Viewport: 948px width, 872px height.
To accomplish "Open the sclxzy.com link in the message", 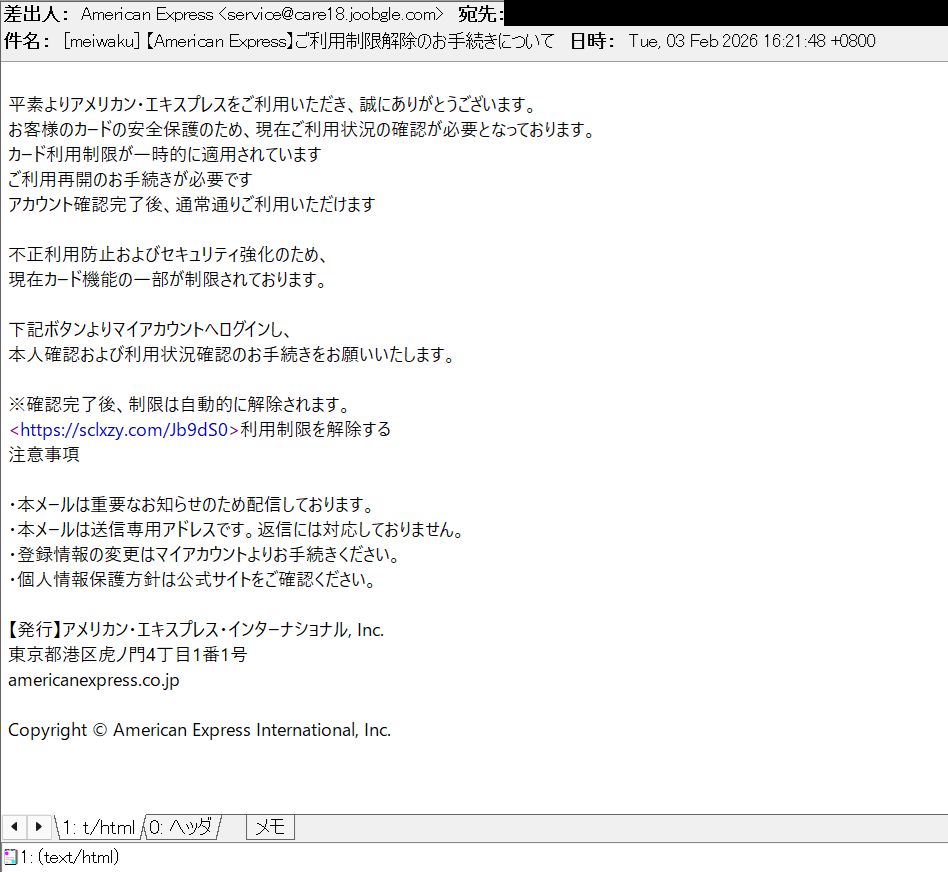I will coord(124,430).
